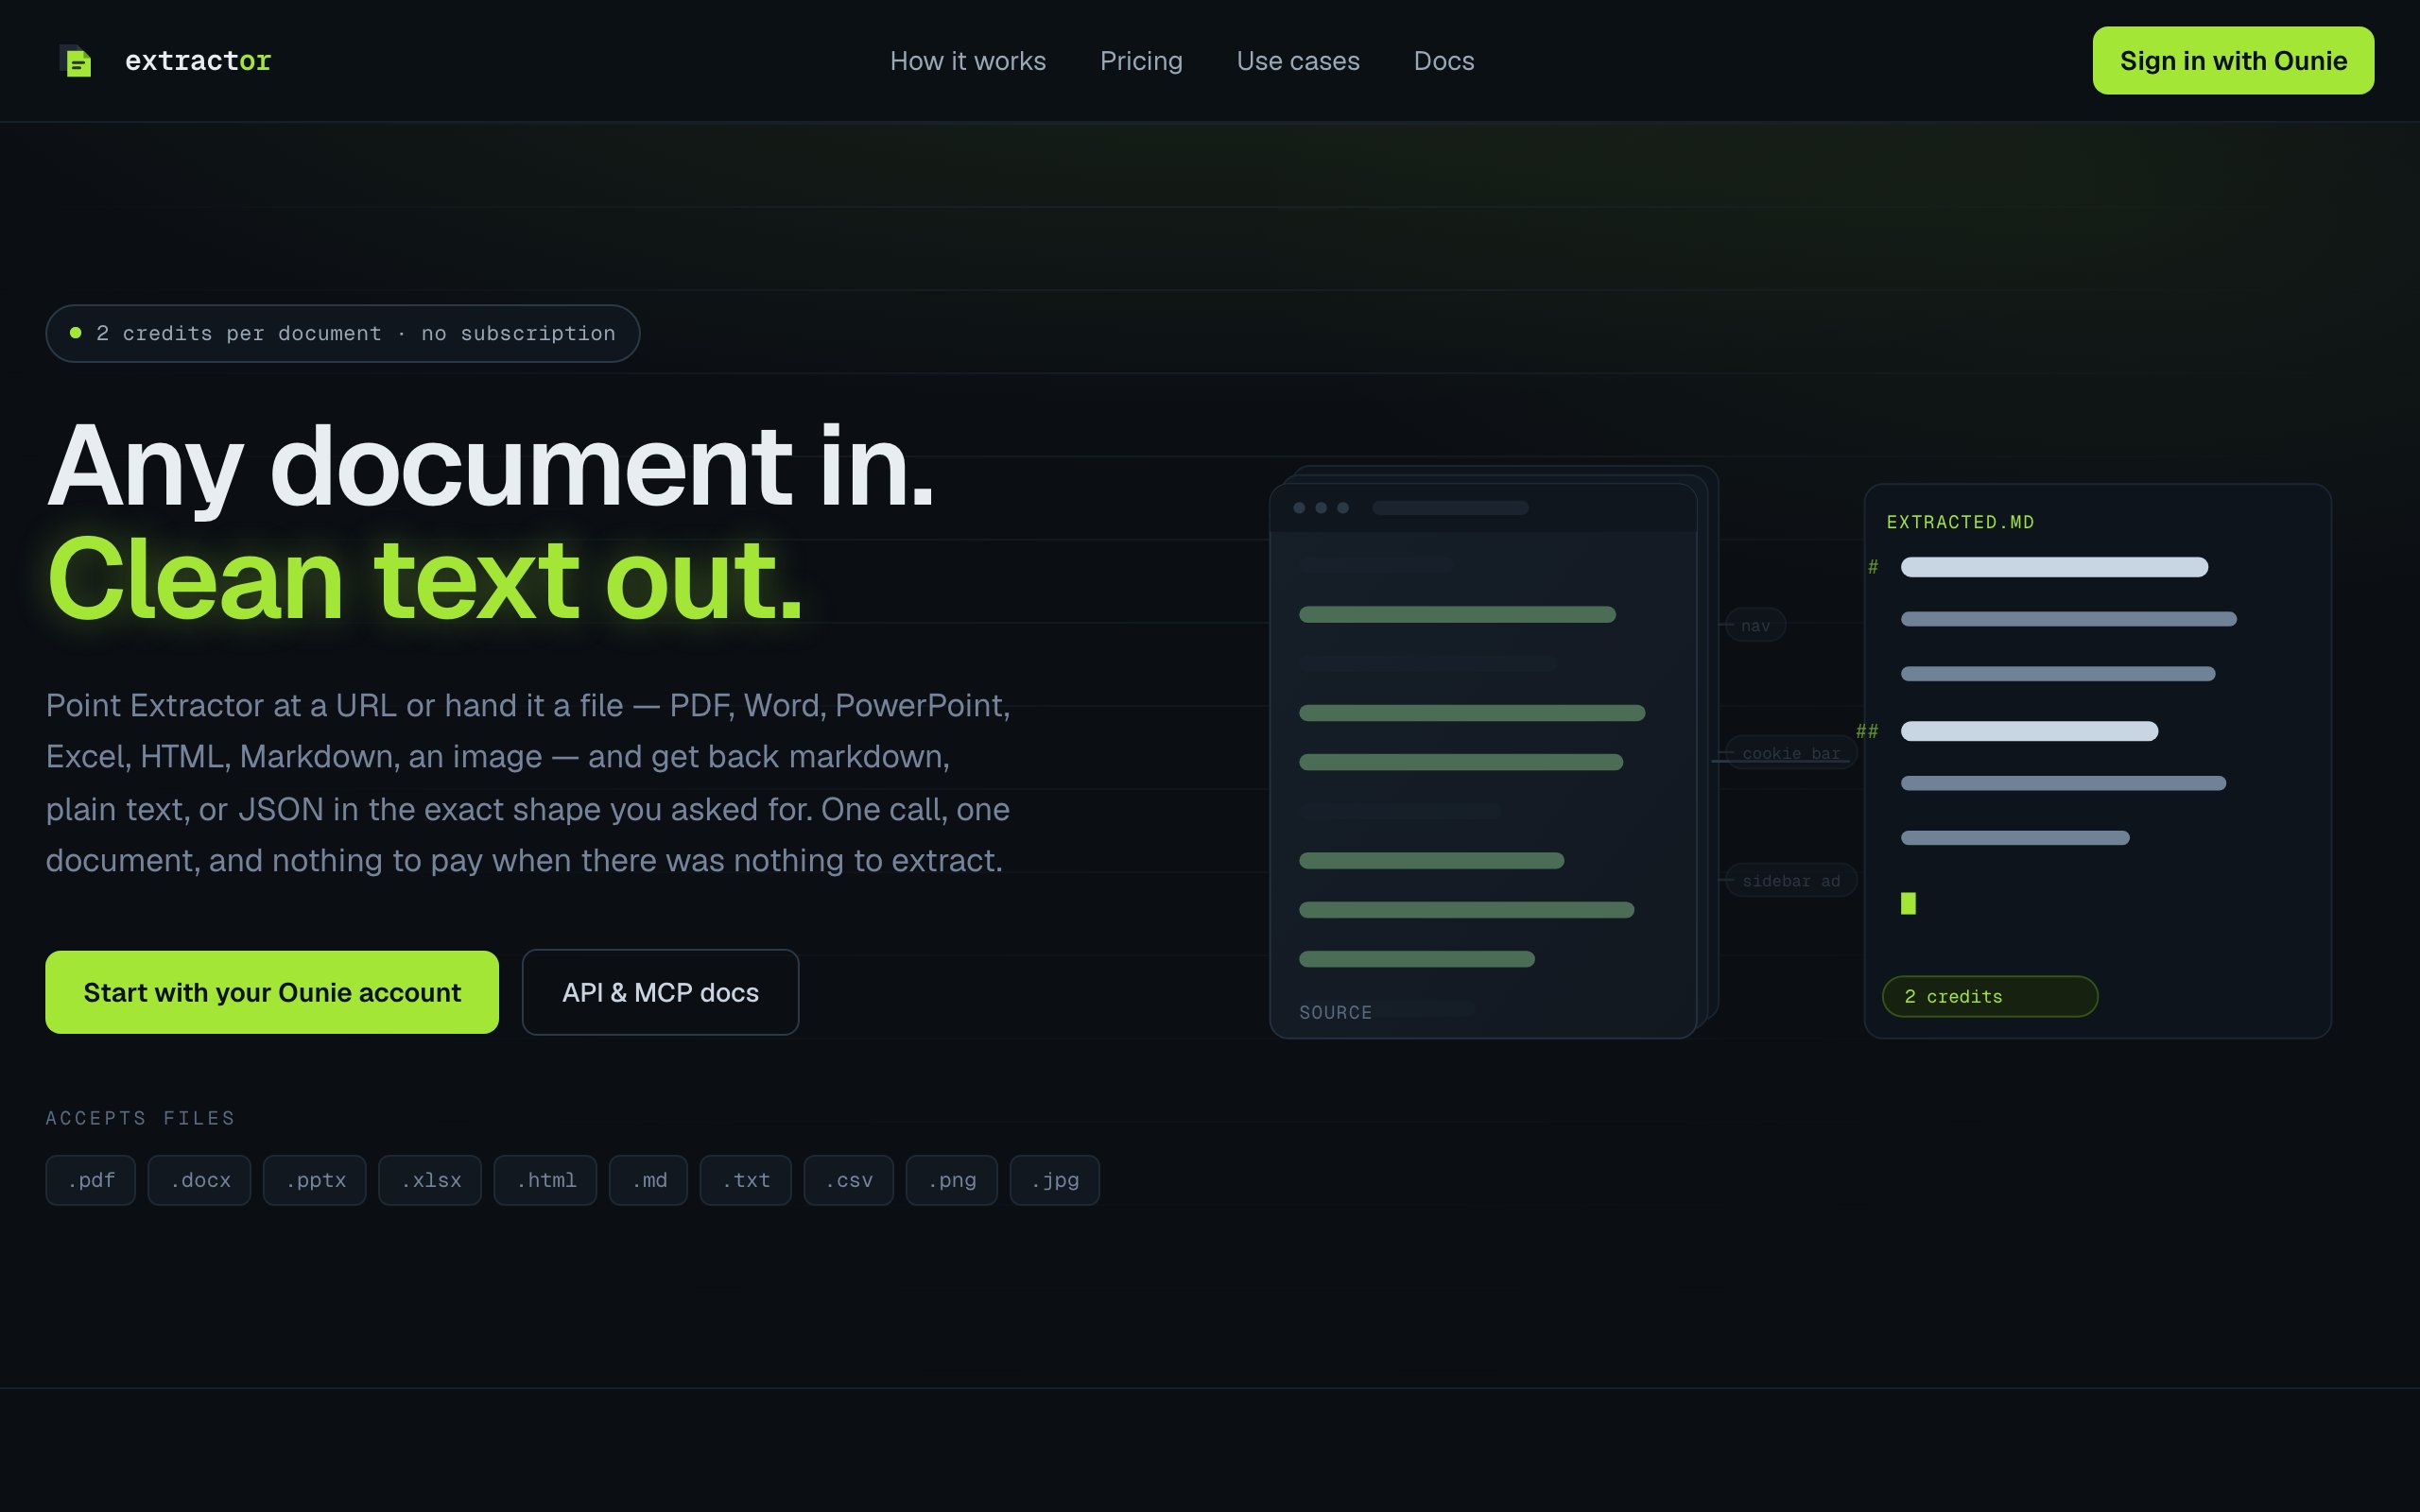Click Sign in with Ounie button
Viewport: 2420px width, 1512px height.
pos(2233,61)
